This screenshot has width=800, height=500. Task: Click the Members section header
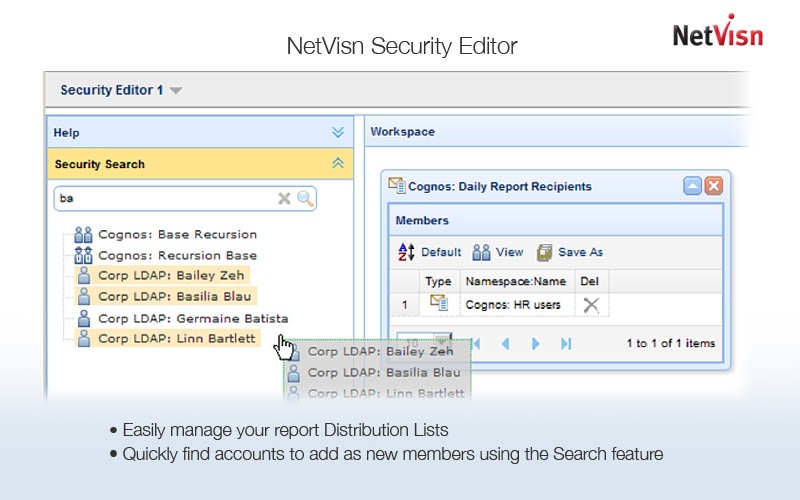pyautogui.click(x=556, y=220)
